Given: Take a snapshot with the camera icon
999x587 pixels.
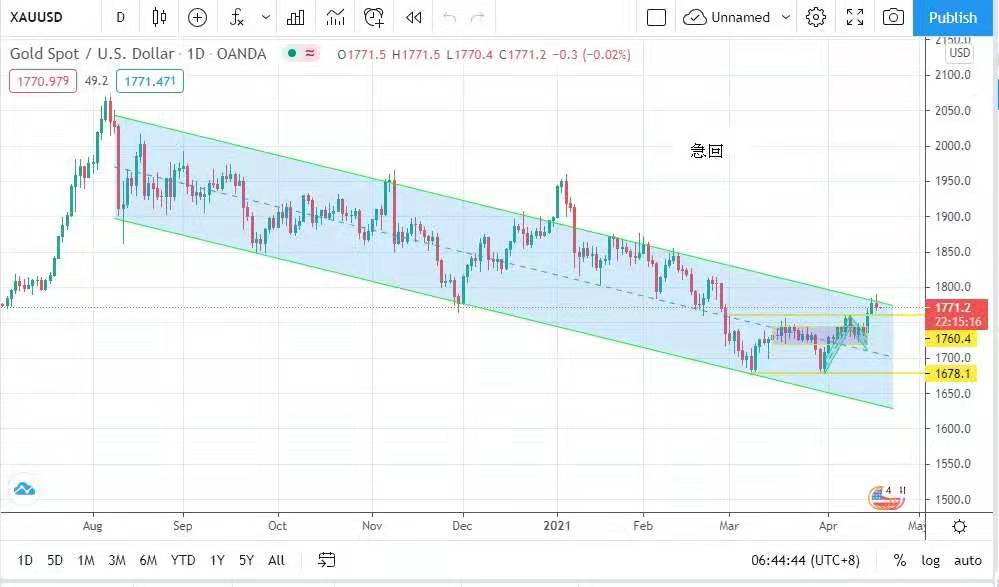Looking at the screenshot, I should [x=893, y=17].
